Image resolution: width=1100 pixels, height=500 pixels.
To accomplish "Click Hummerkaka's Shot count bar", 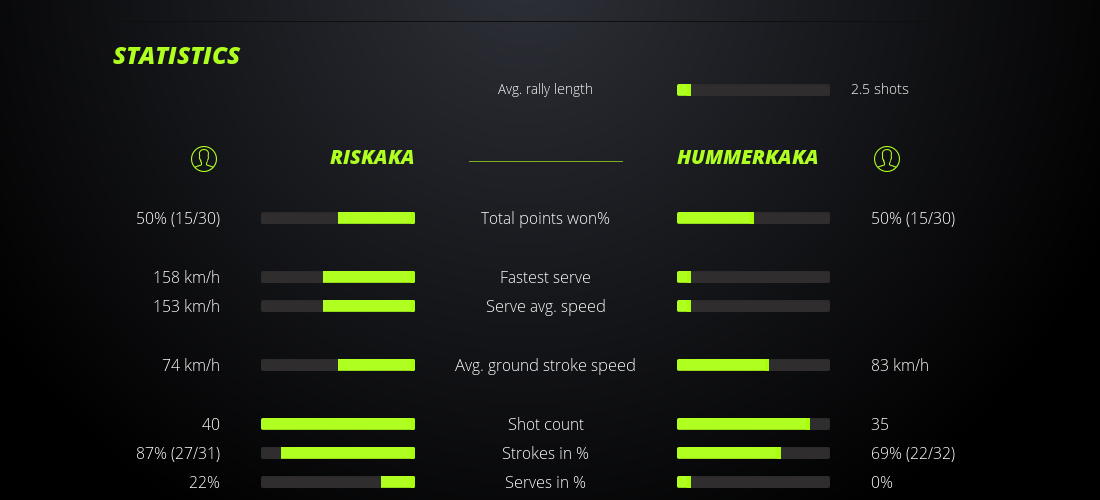I will (753, 424).
